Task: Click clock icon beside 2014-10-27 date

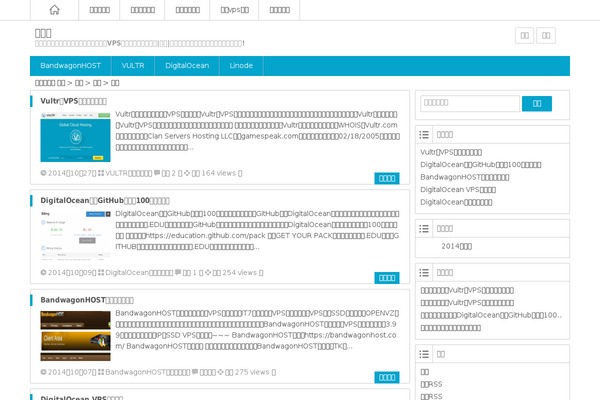Action: pyautogui.click(x=43, y=173)
